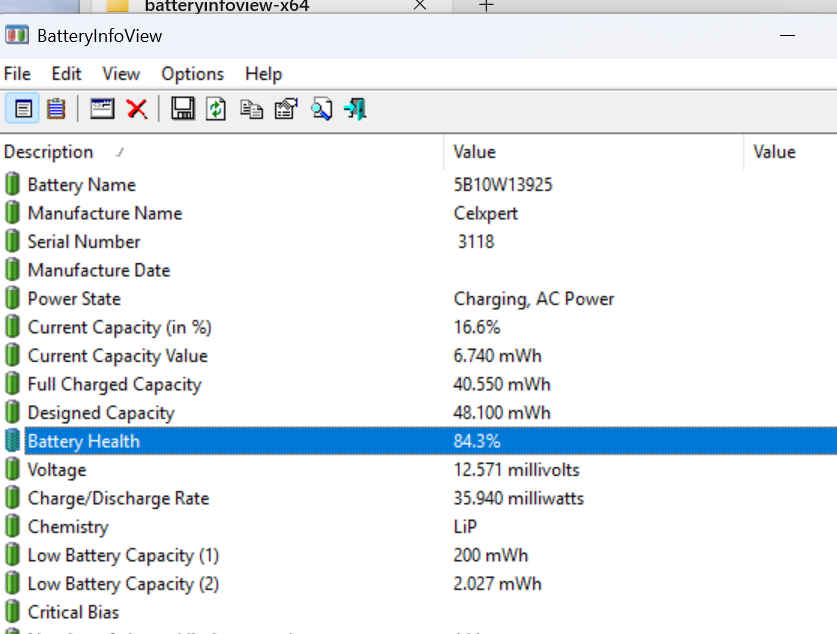Click battery icon beside Chemistry
Image resolution: width=837 pixels, height=634 pixels.
click(12, 526)
